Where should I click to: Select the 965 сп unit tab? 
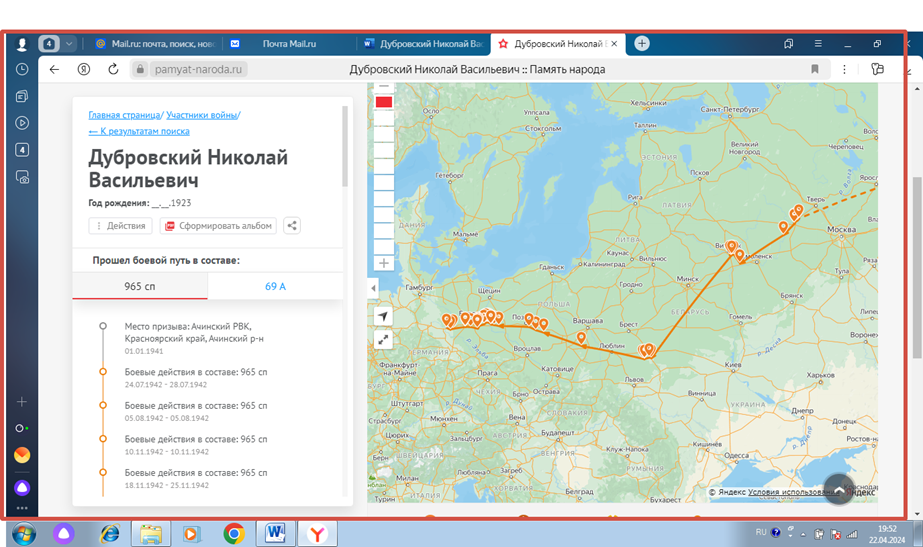click(x=140, y=286)
